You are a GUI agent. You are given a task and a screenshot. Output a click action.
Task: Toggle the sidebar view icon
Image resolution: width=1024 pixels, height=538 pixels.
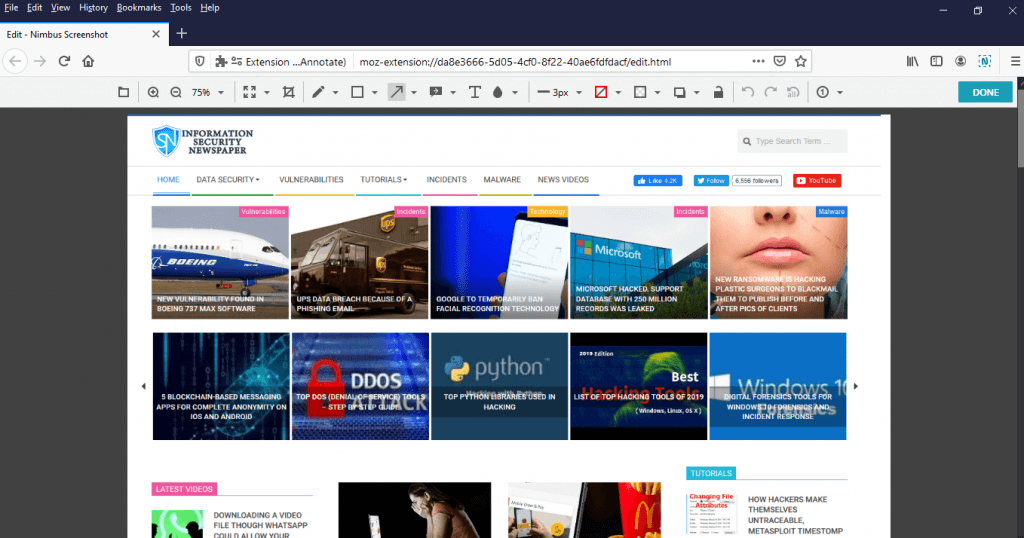936,61
